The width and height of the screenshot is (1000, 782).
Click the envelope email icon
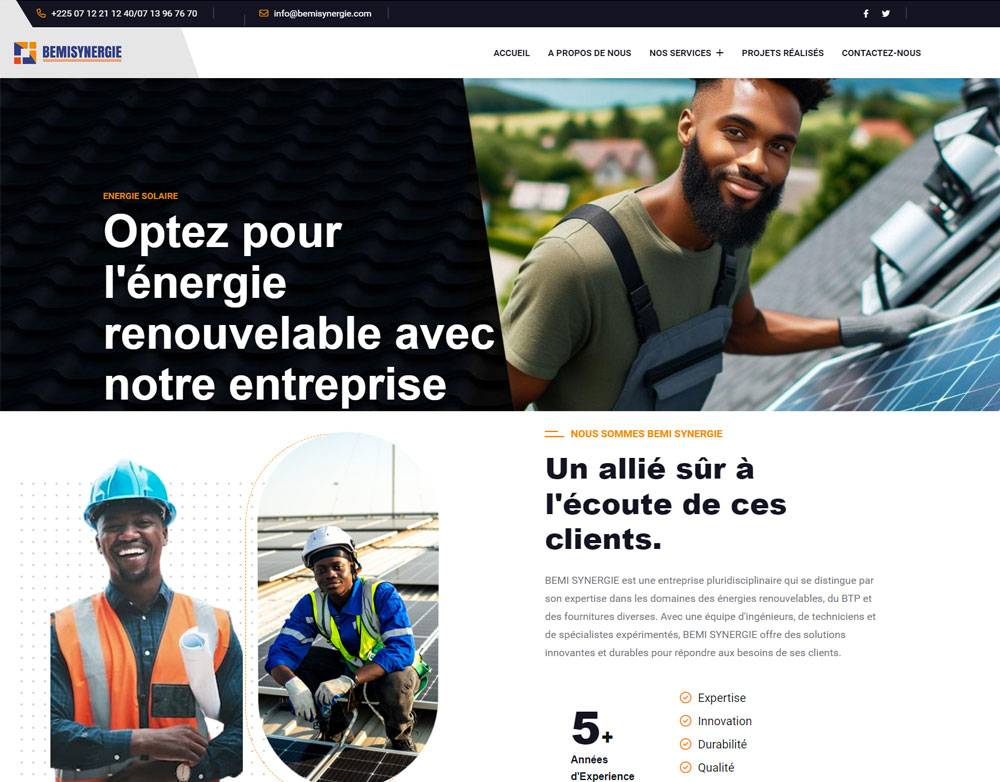[x=263, y=13]
